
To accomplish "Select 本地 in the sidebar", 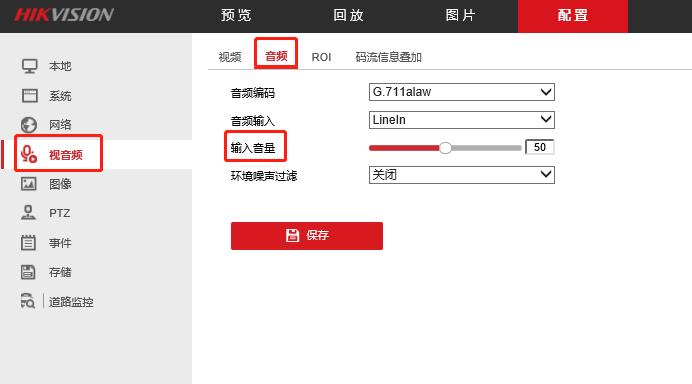I will (x=60, y=66).
